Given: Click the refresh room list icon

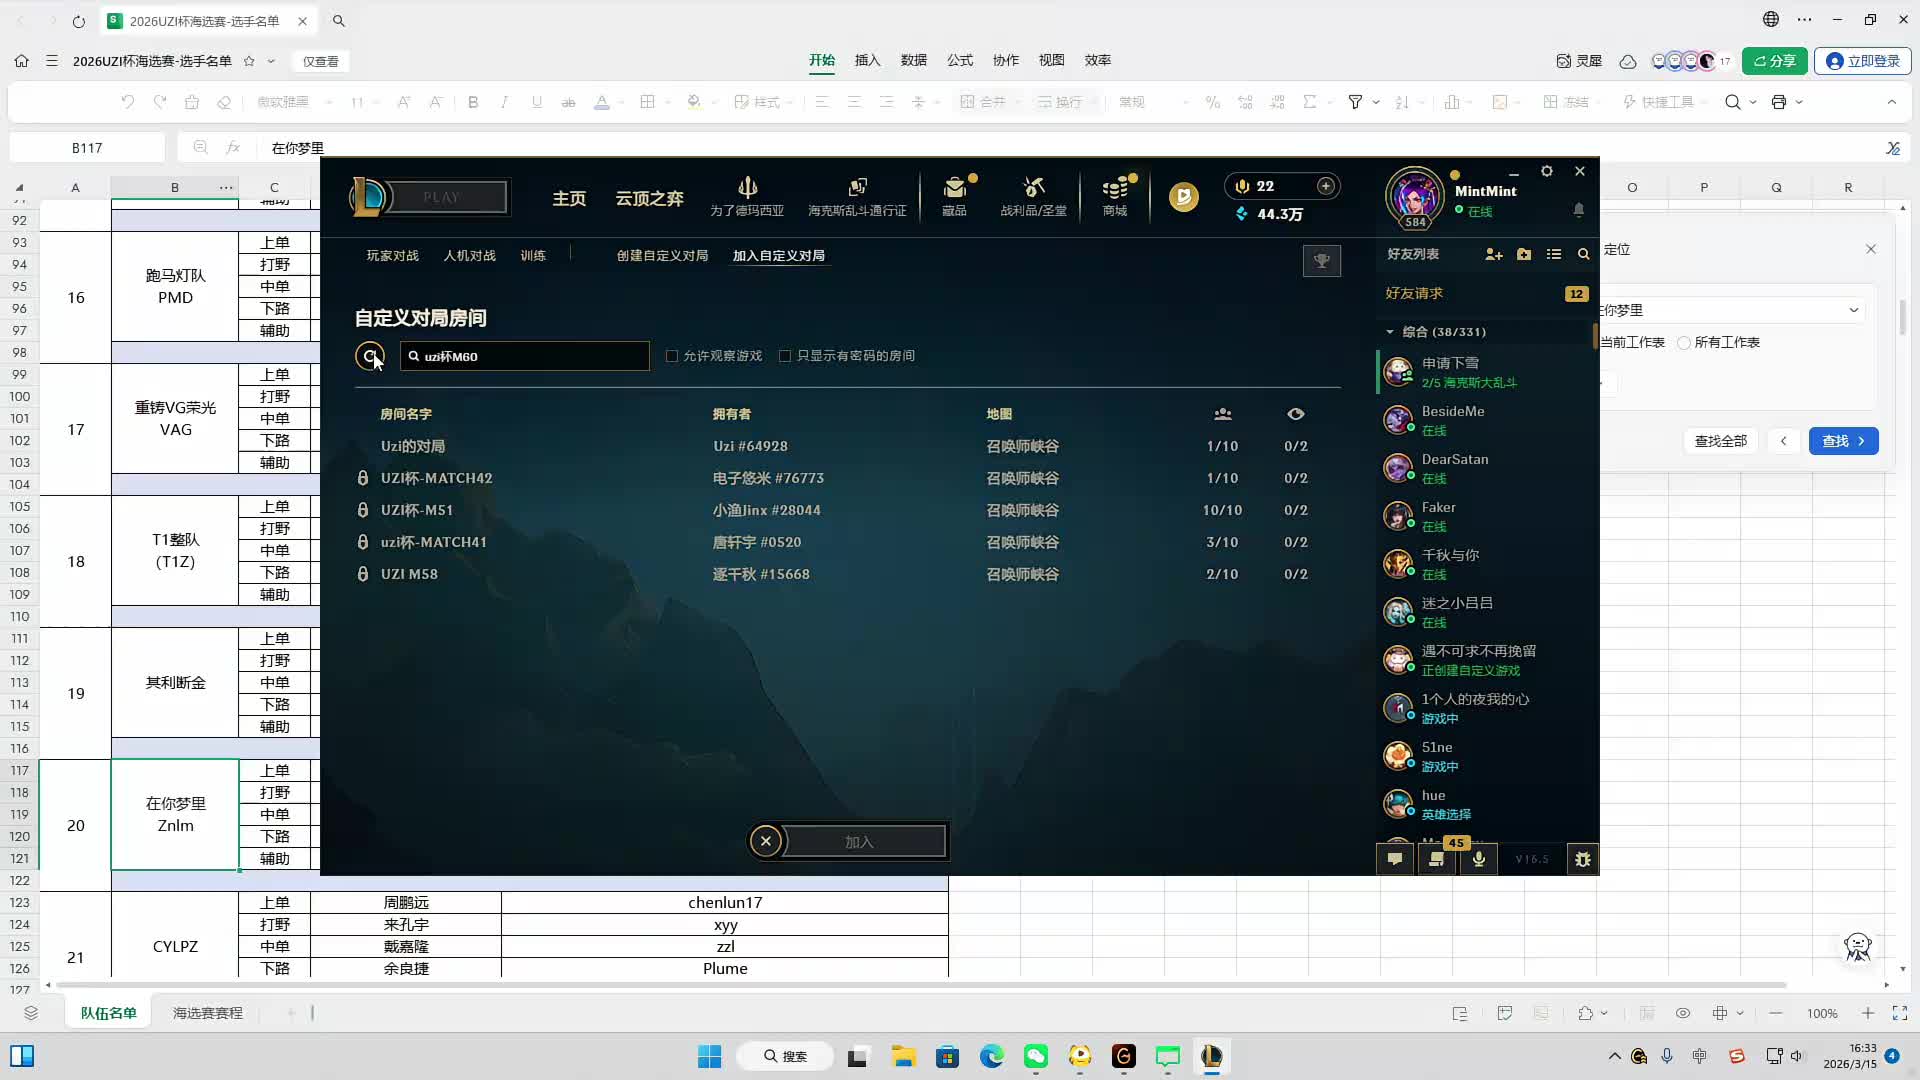Looking at the screenshot, I should point(370,356).
